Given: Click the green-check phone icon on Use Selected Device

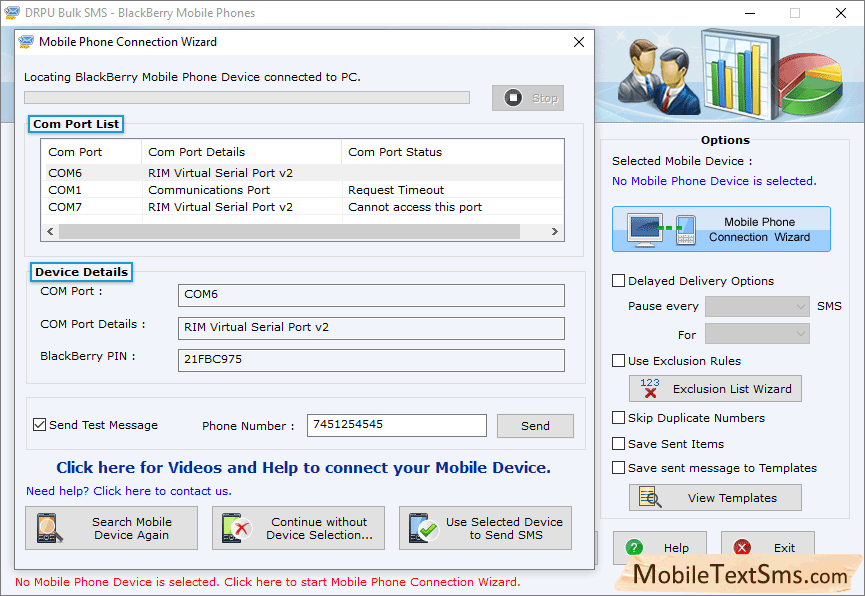Looking at the screenshot, I should (424, 528).
